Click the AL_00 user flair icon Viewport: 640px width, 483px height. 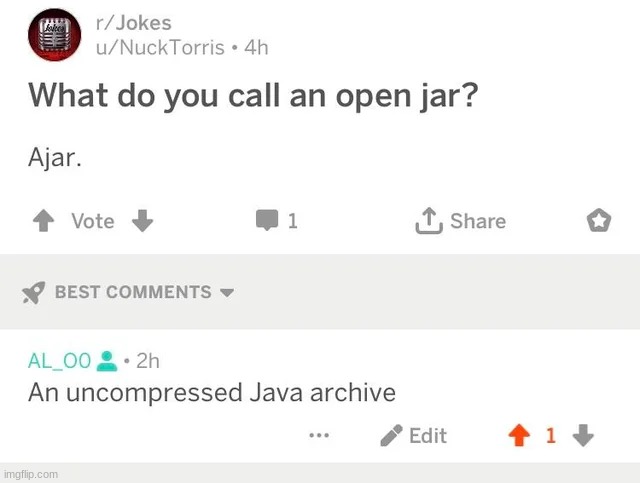(x=109, y=360)
